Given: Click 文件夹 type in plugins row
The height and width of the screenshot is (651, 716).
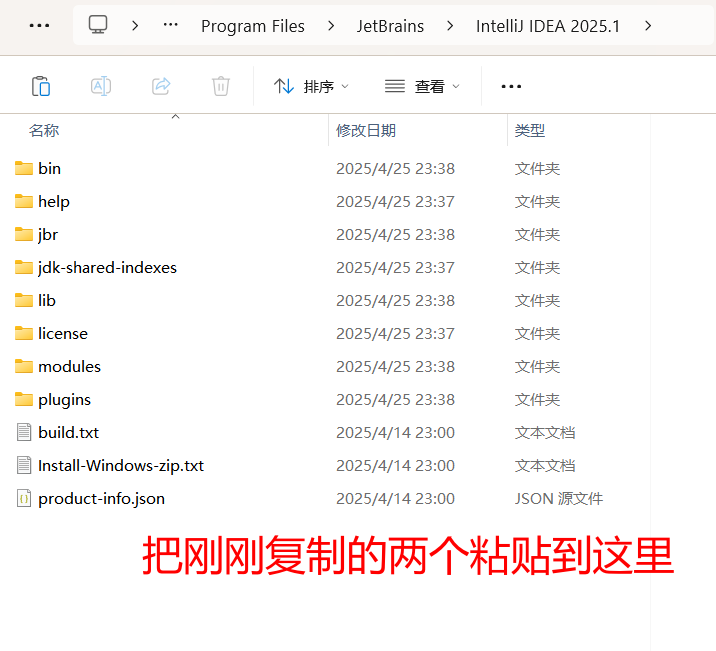Looking at the screenshot, I should click(537, 399).
